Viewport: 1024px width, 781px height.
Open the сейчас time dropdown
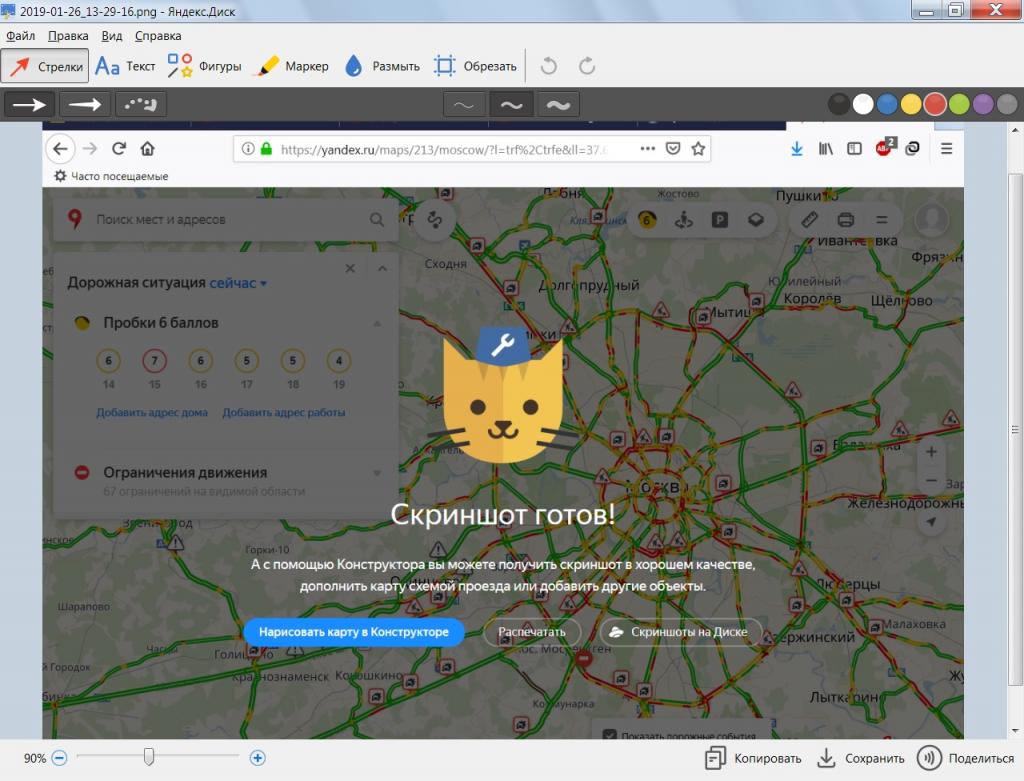[238, 283]
